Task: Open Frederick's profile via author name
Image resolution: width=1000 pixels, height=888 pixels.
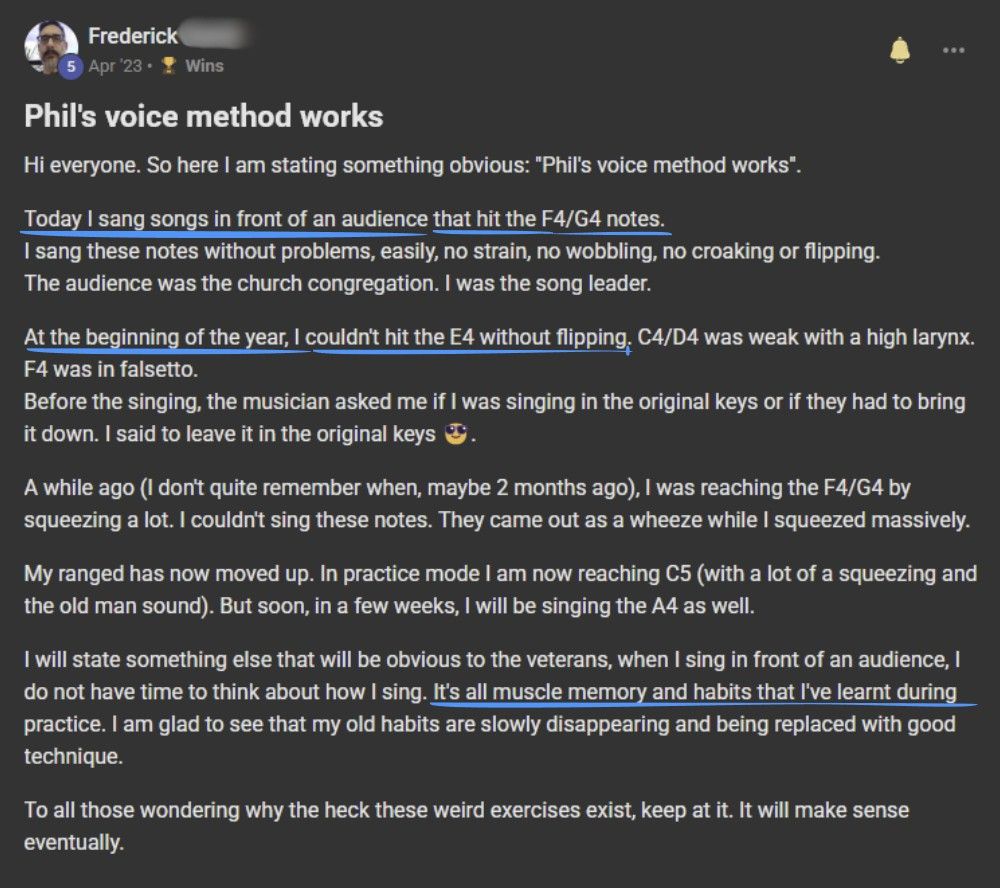Action: click(132, 36)
